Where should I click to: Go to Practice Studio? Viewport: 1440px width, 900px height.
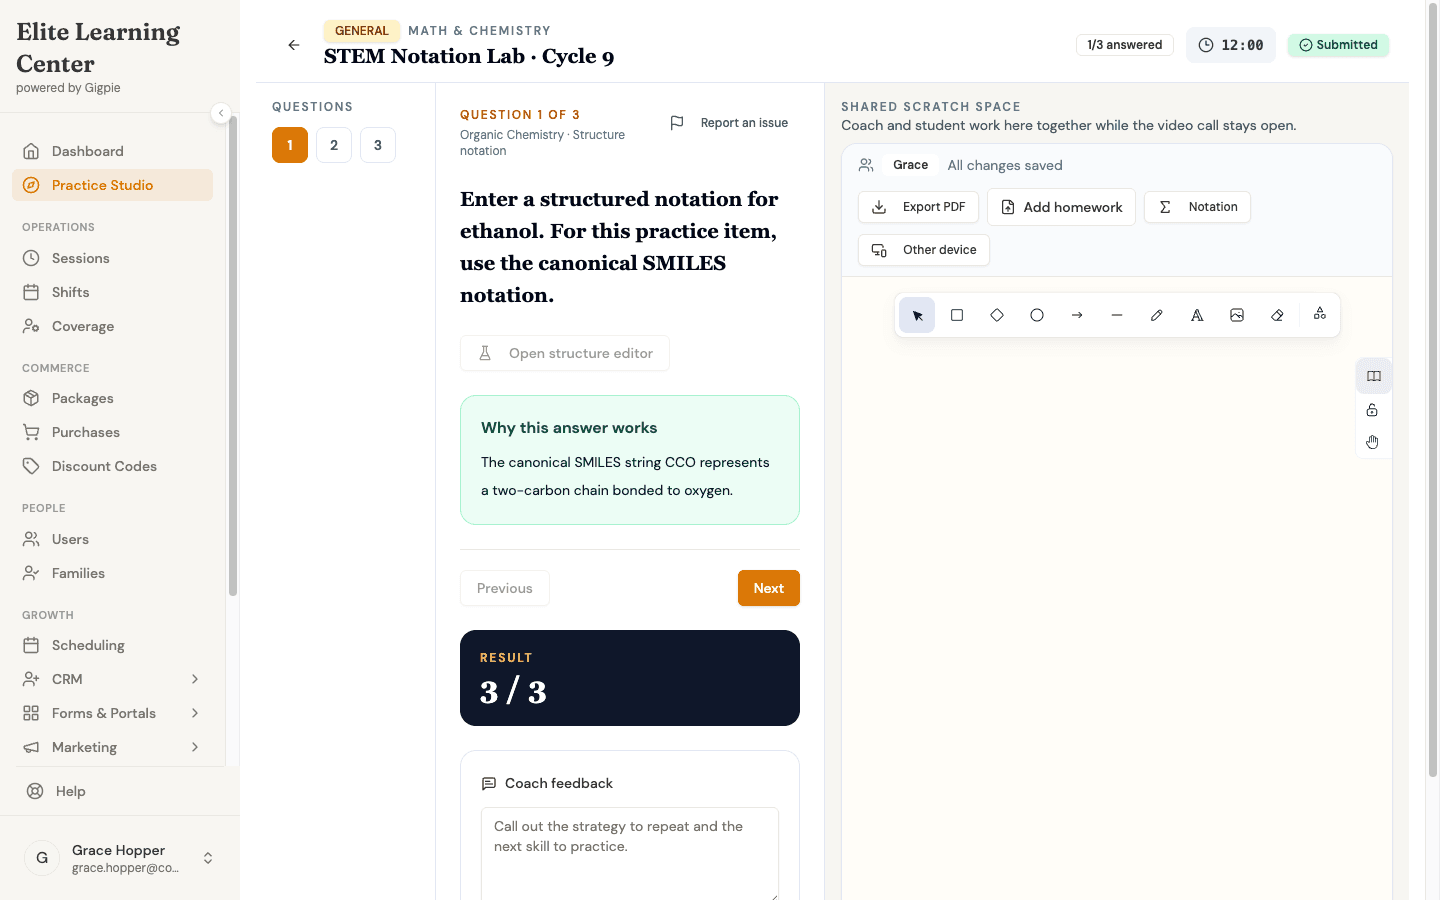pos(112,185)
